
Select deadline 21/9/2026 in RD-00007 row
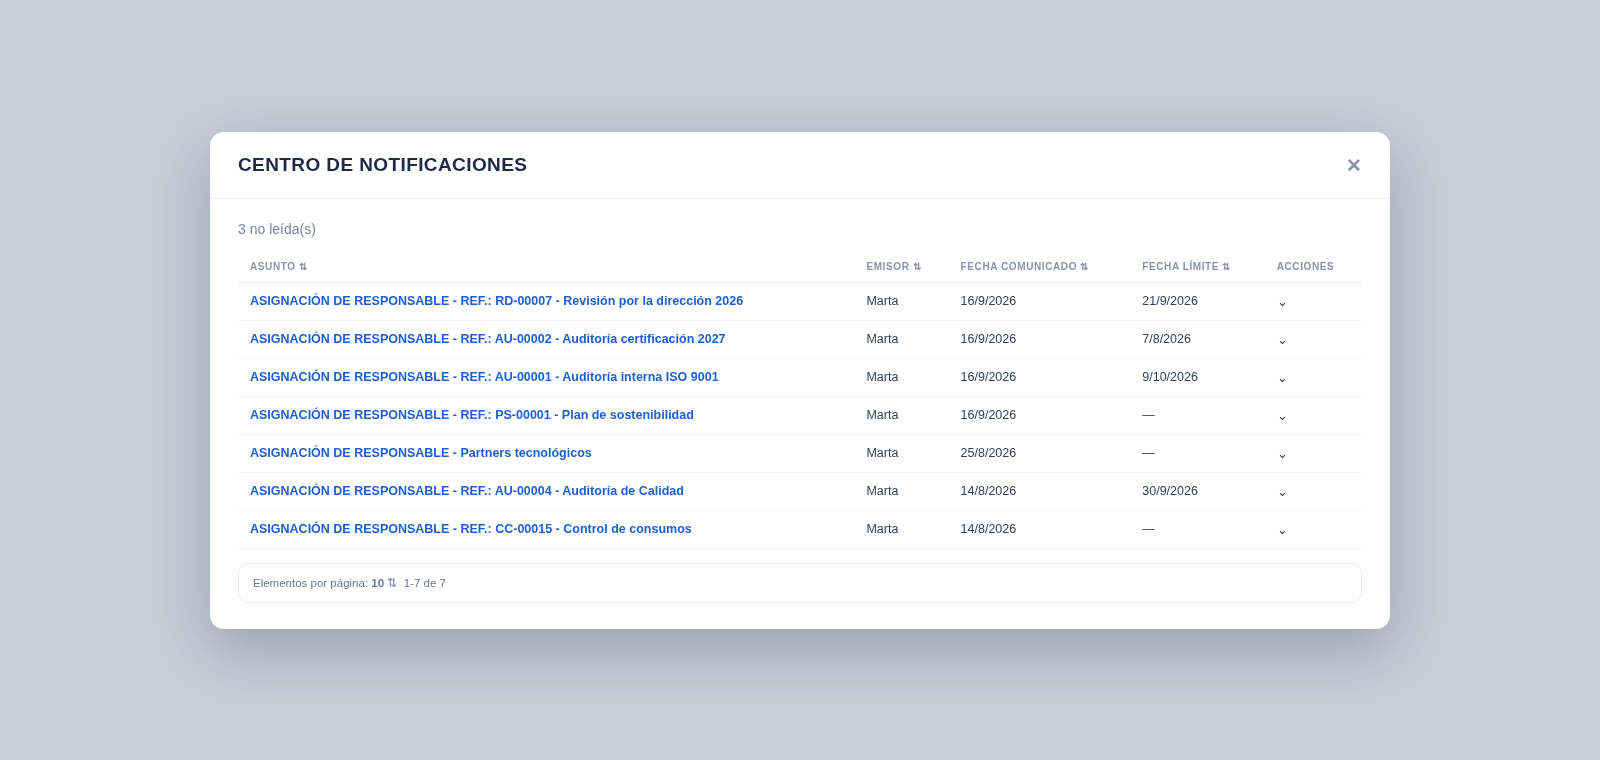1170,301
